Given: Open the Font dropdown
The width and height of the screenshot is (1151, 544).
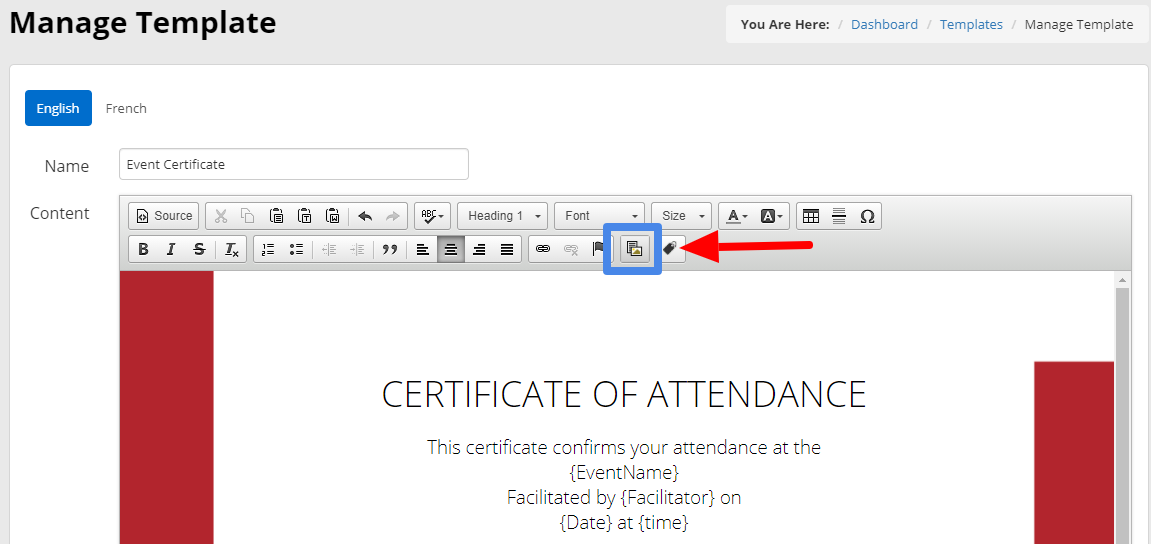Looking at the screenshot, I should tap(599, 216).
